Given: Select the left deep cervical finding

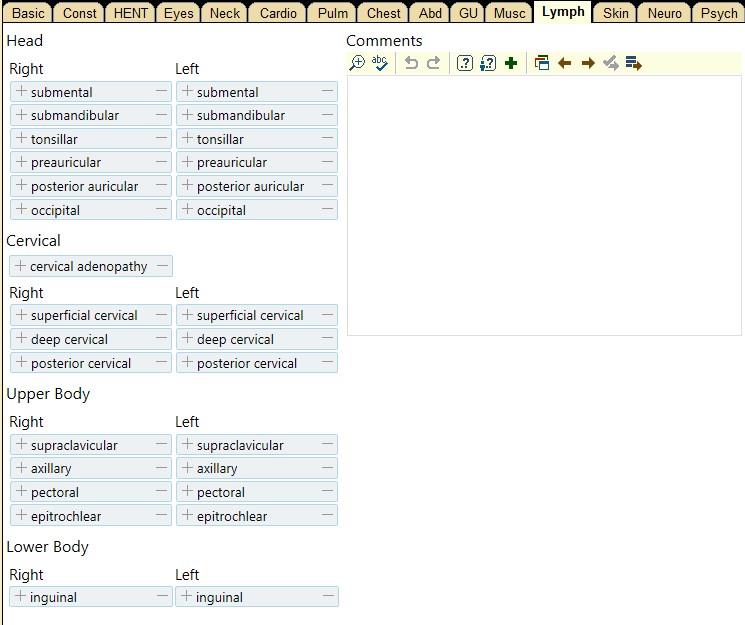Looking at the screenshot, I should coord(235,339).
